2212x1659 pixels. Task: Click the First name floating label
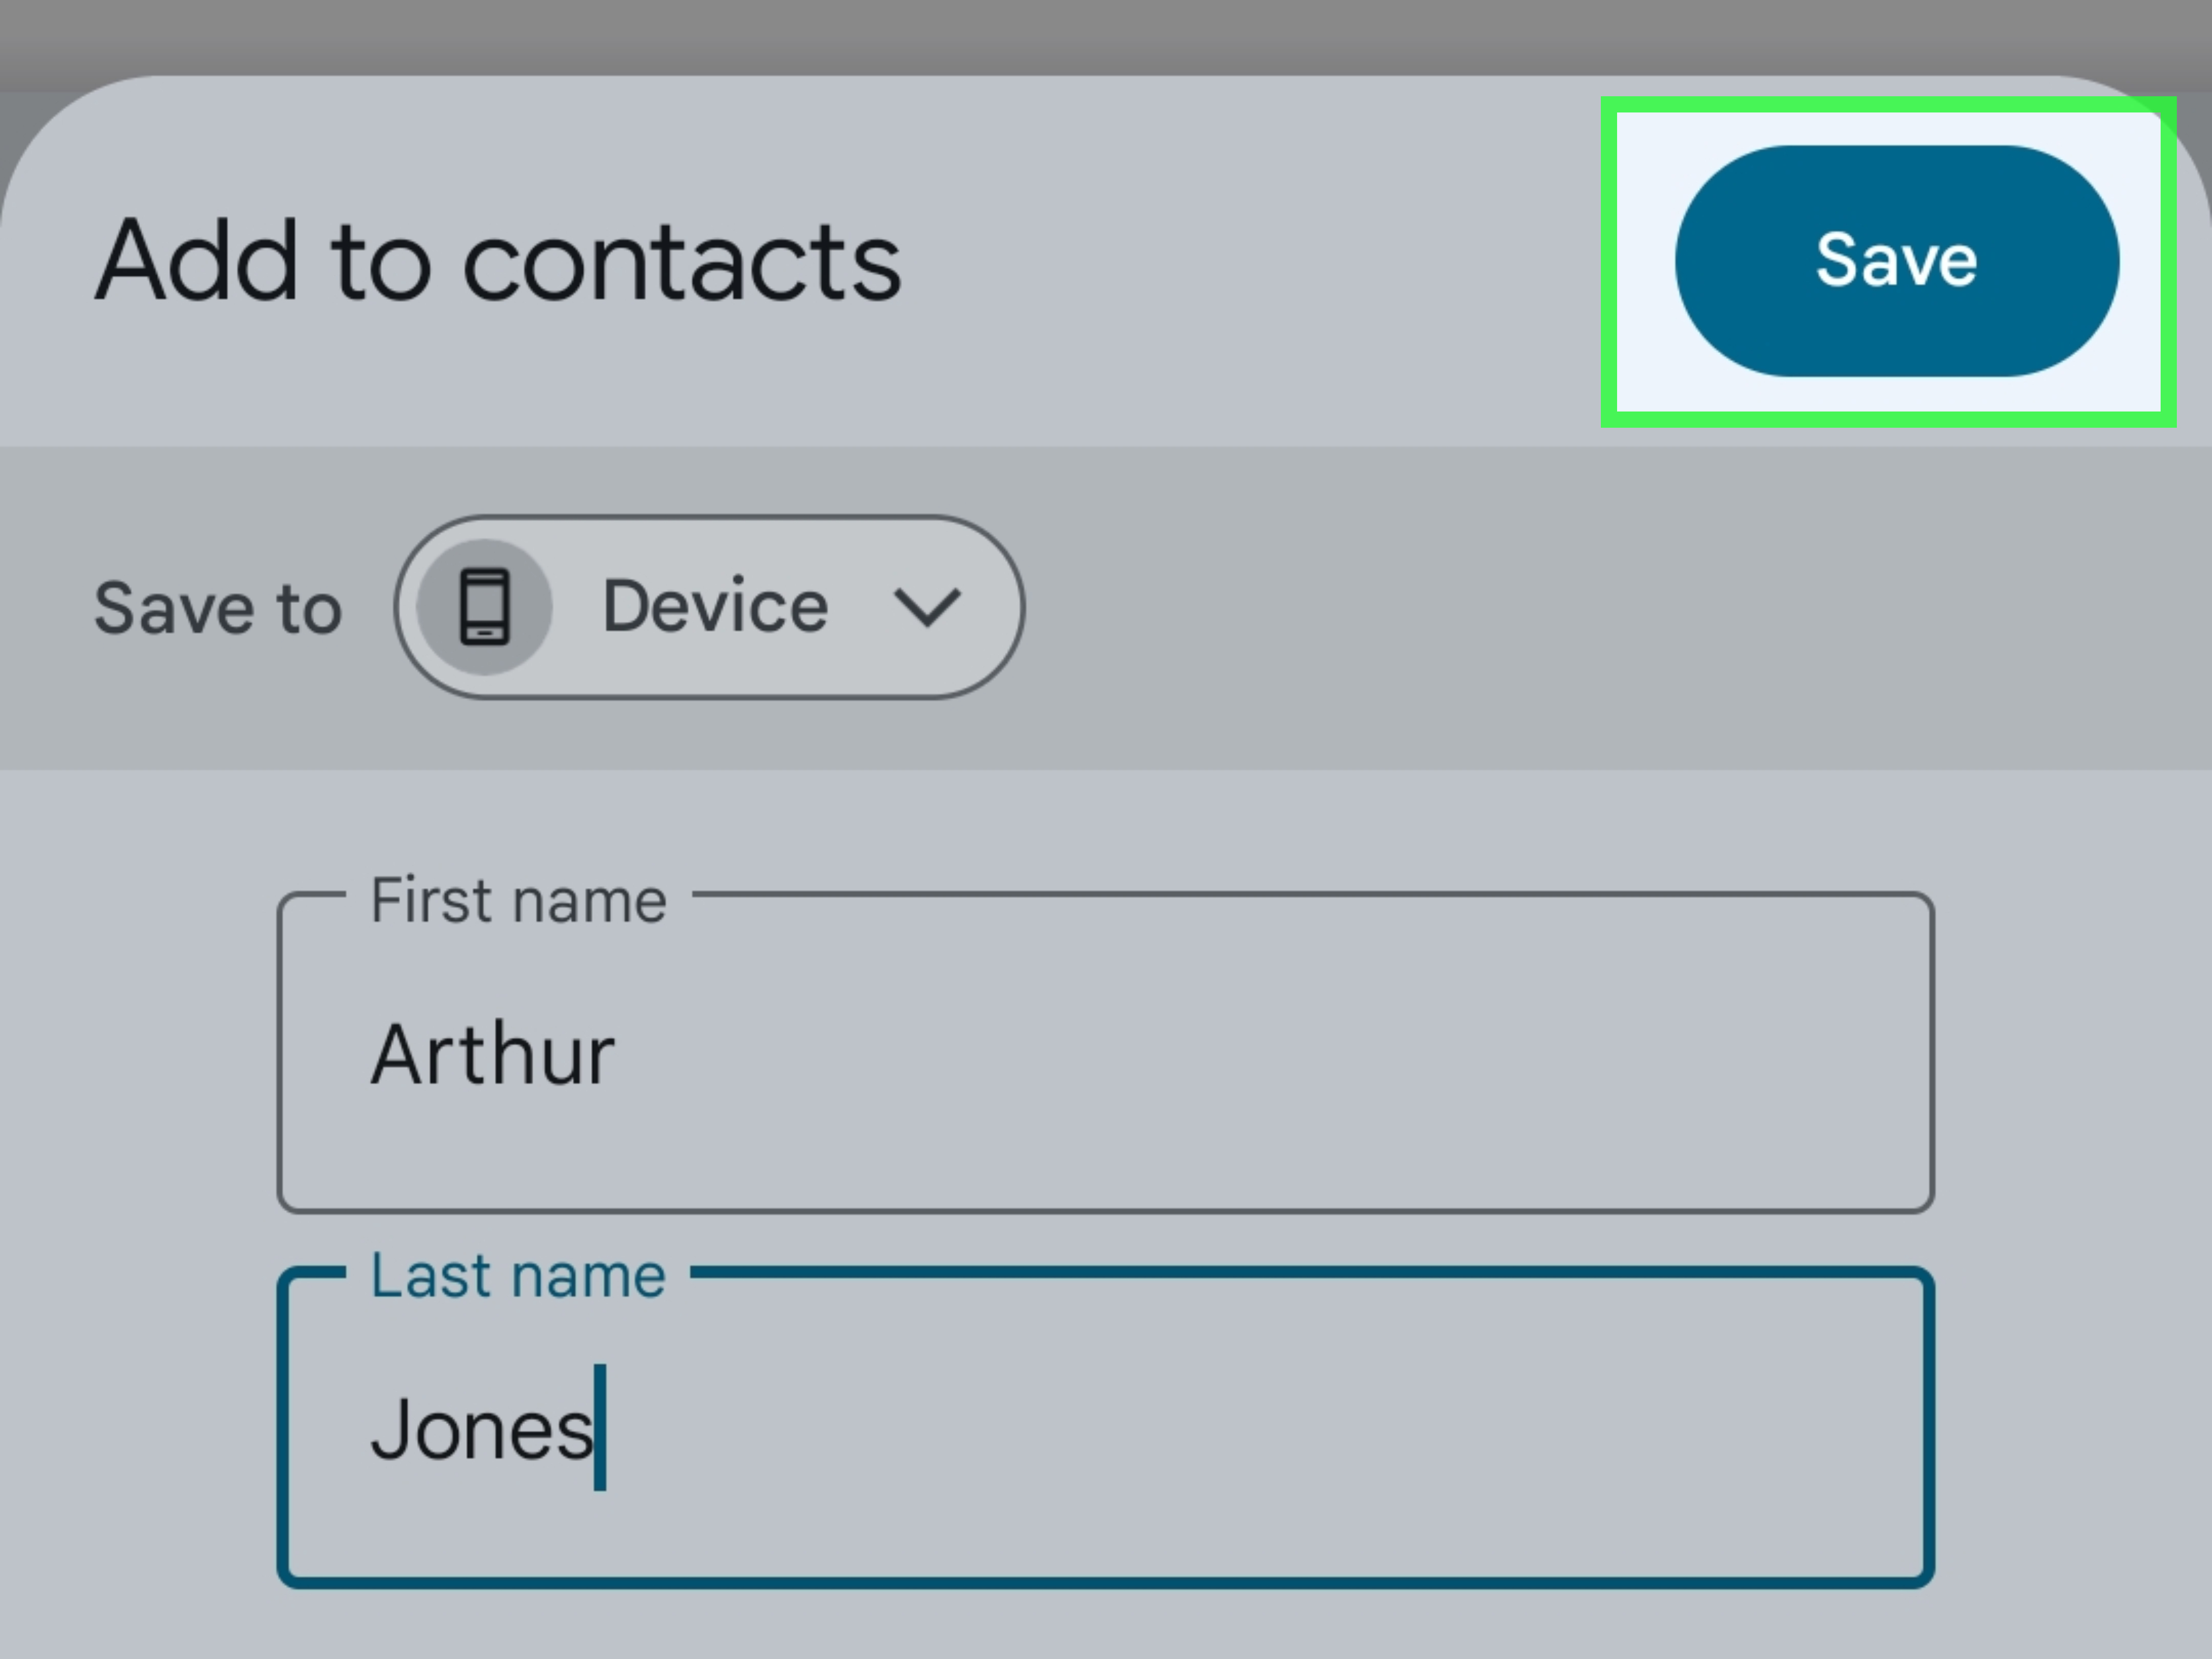(518, 900)
